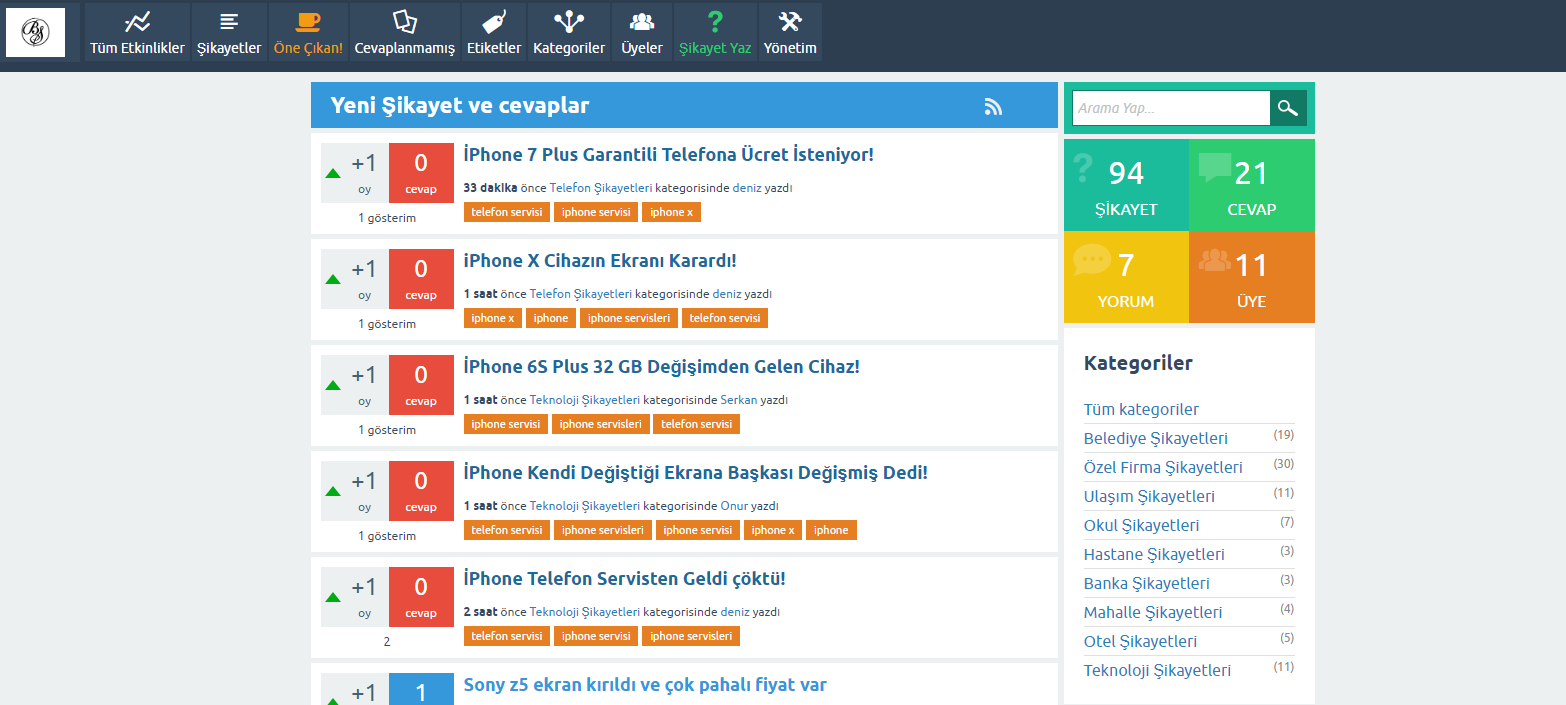The image size is (1566, 705).
Task: Open Tüm Etkinlikler in the top menu
Action: pyautogui.click(x=137, y=32)
